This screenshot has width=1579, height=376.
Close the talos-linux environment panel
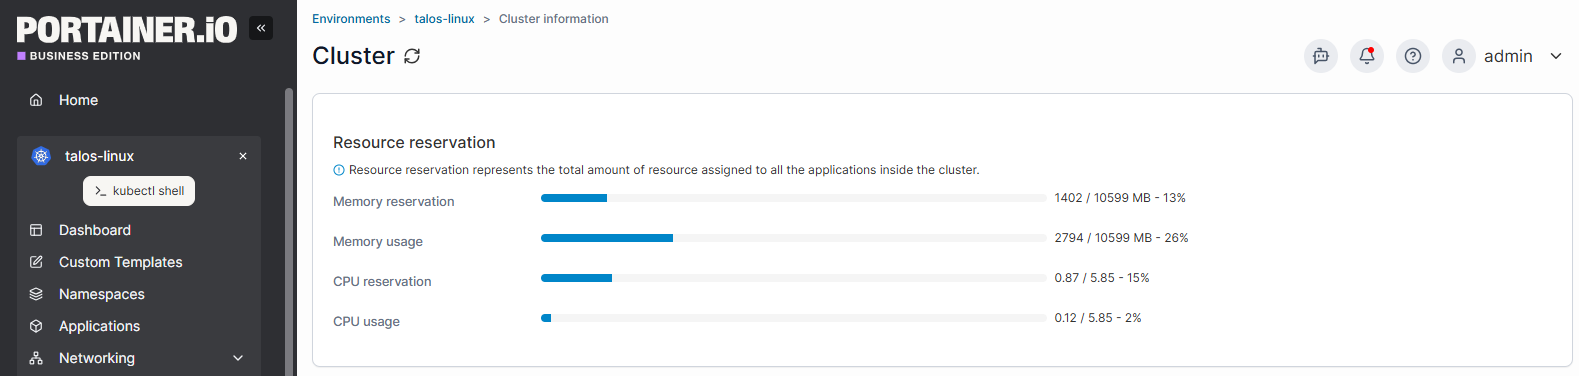[243, 156]
